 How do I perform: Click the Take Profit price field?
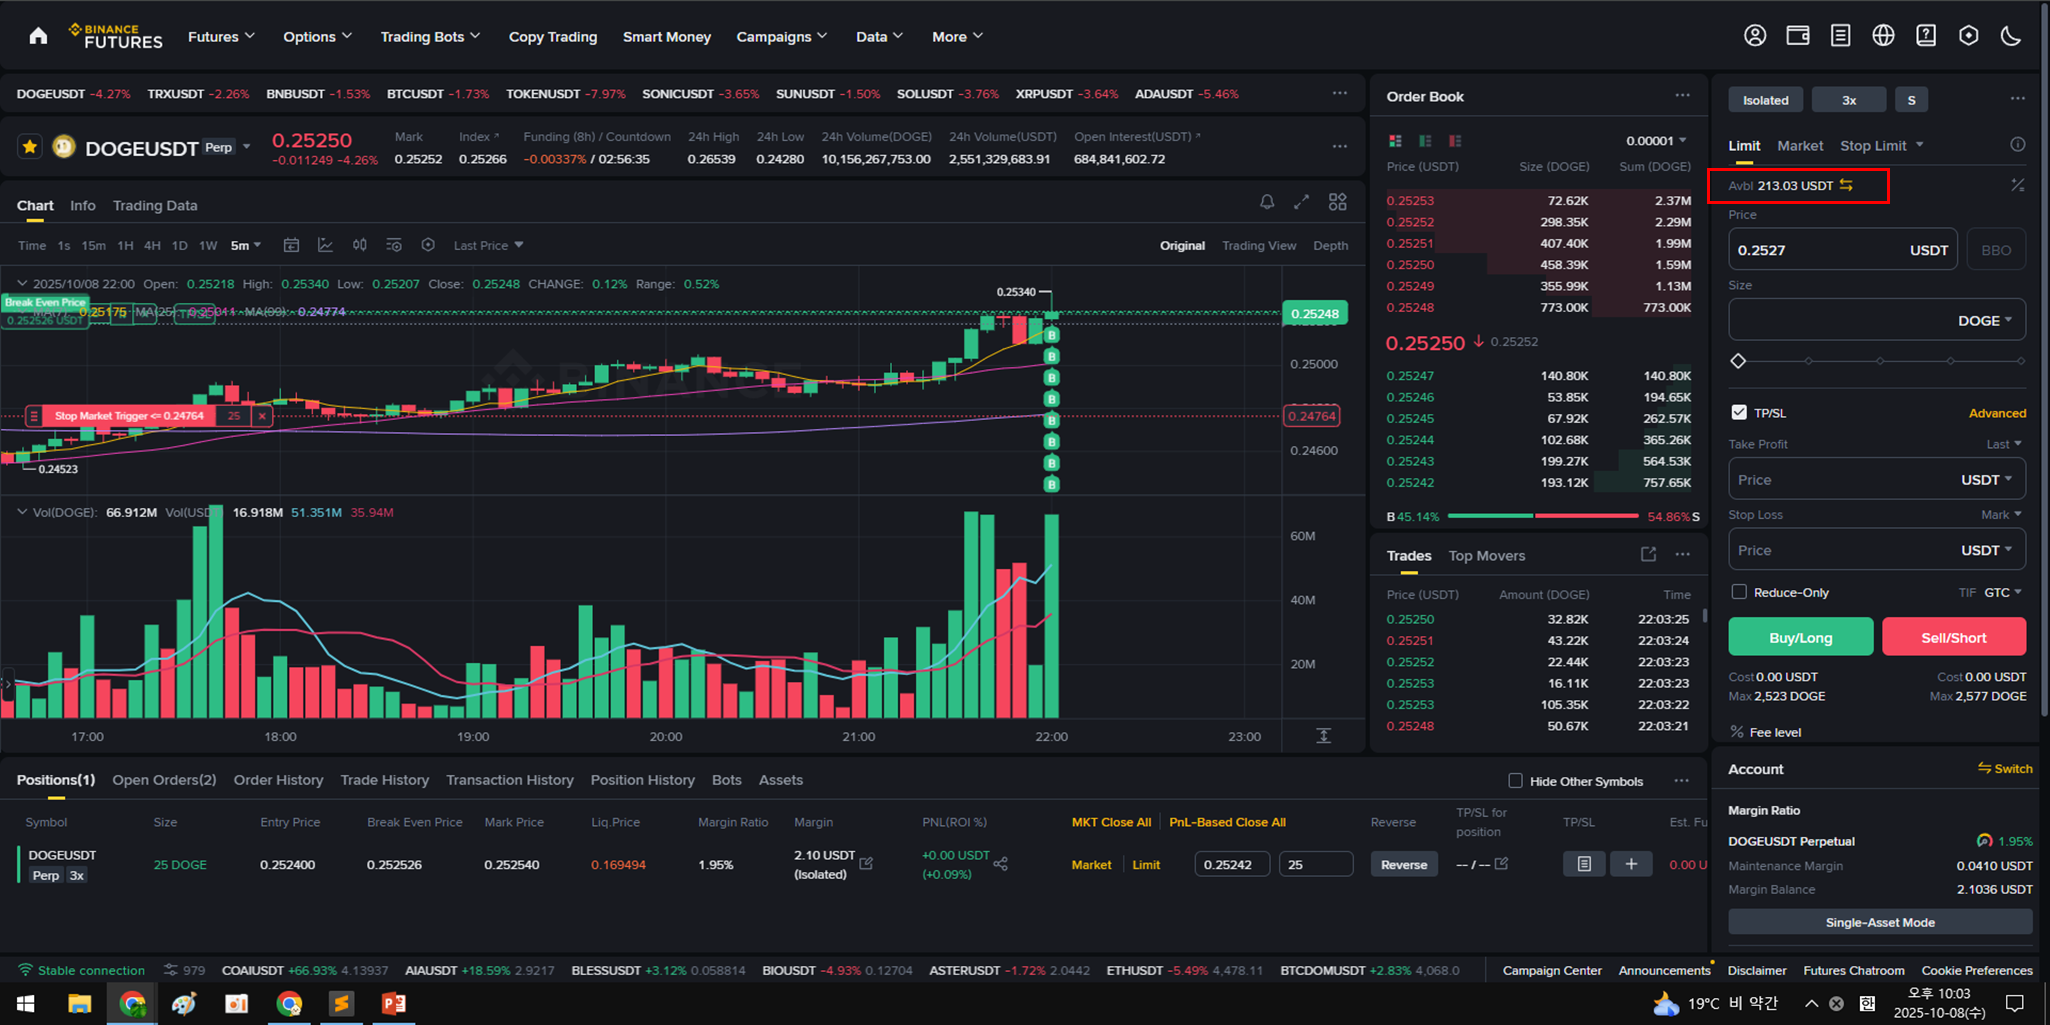click(1877, 479)
